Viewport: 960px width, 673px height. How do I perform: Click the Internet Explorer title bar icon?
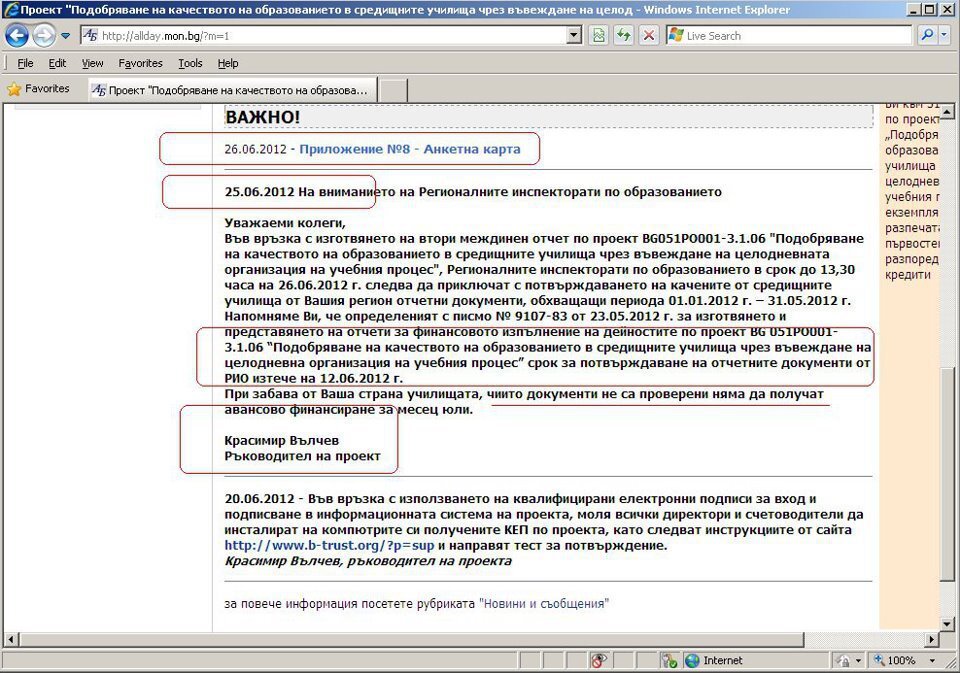tap(11, 9)
